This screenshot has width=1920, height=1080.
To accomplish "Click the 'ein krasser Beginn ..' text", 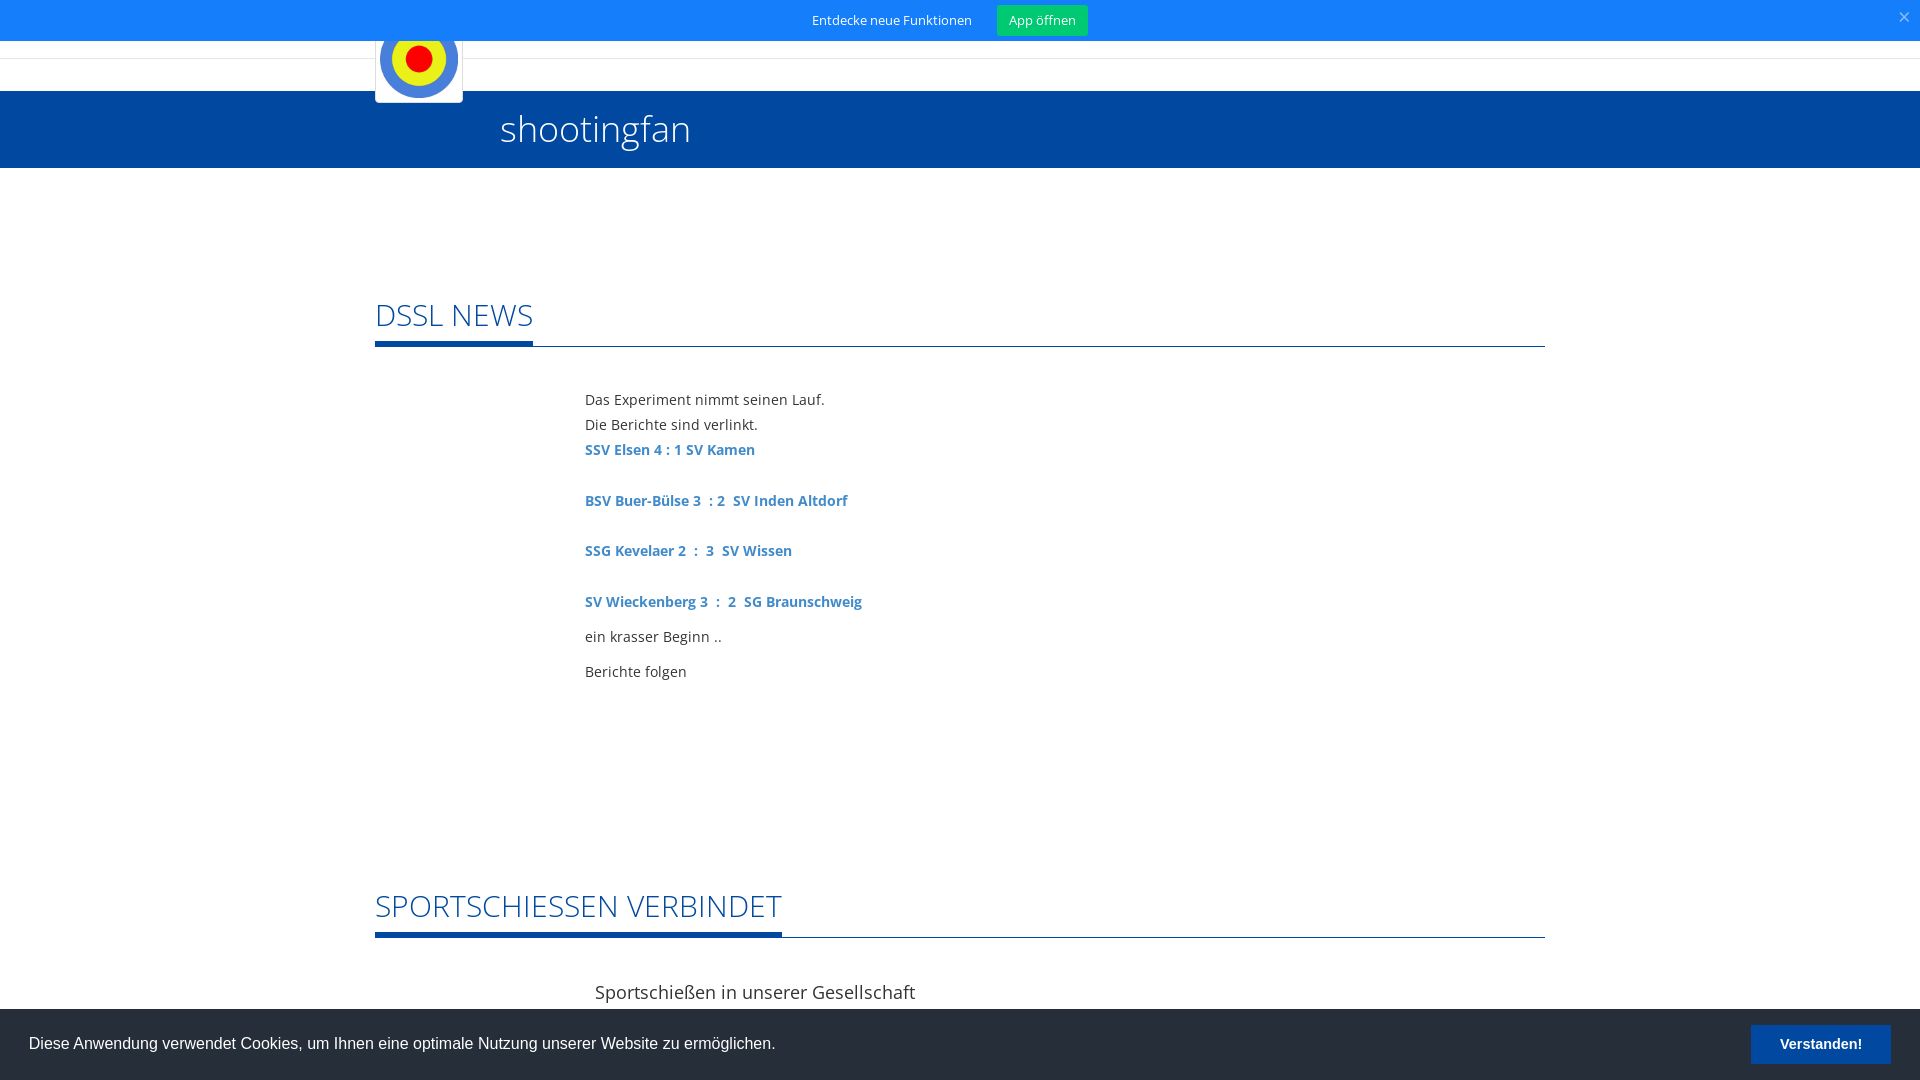I will 653,637.
